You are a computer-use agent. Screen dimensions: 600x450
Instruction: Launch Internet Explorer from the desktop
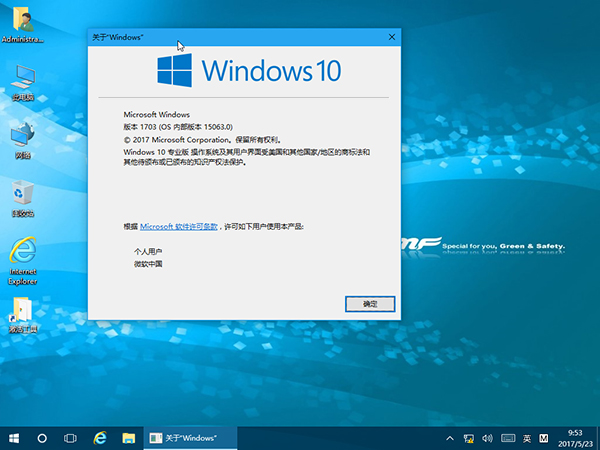[23, 261]
